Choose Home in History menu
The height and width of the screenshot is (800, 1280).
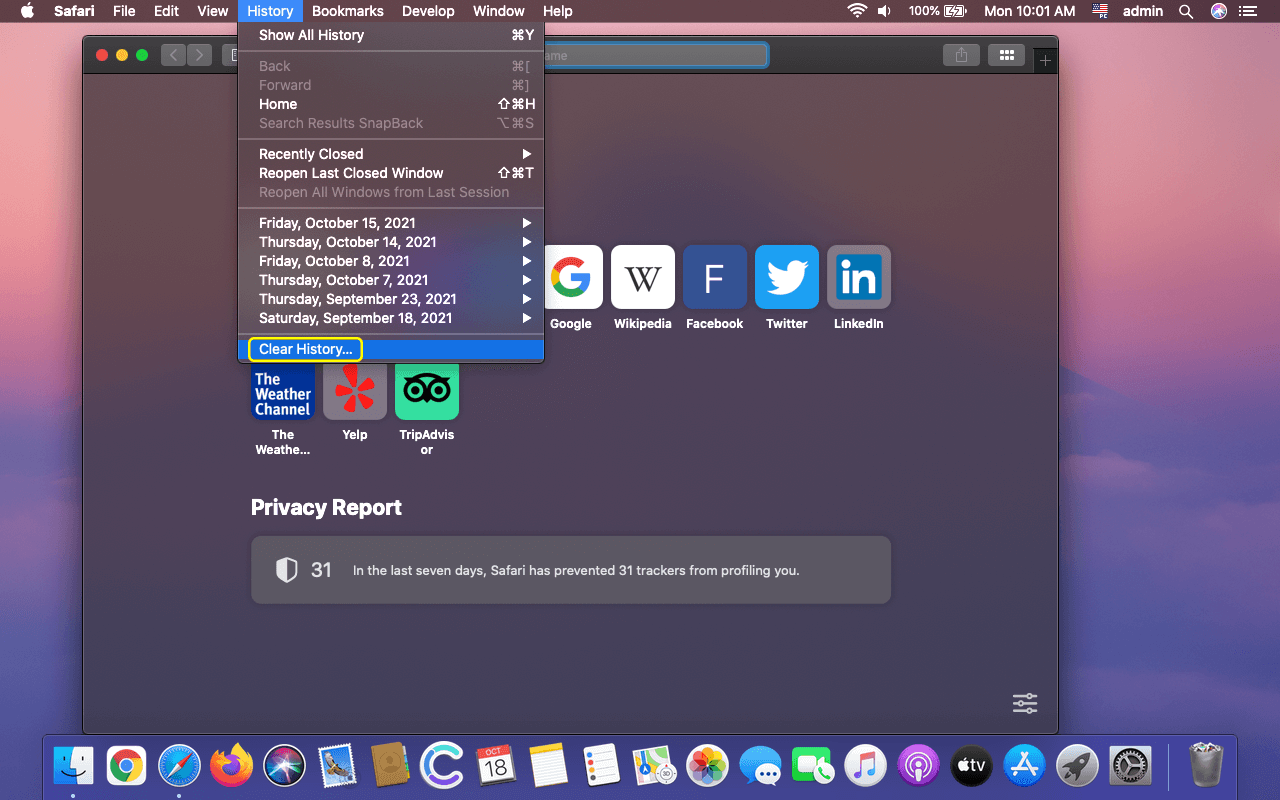pyautogui.click(x=391, y=104)
